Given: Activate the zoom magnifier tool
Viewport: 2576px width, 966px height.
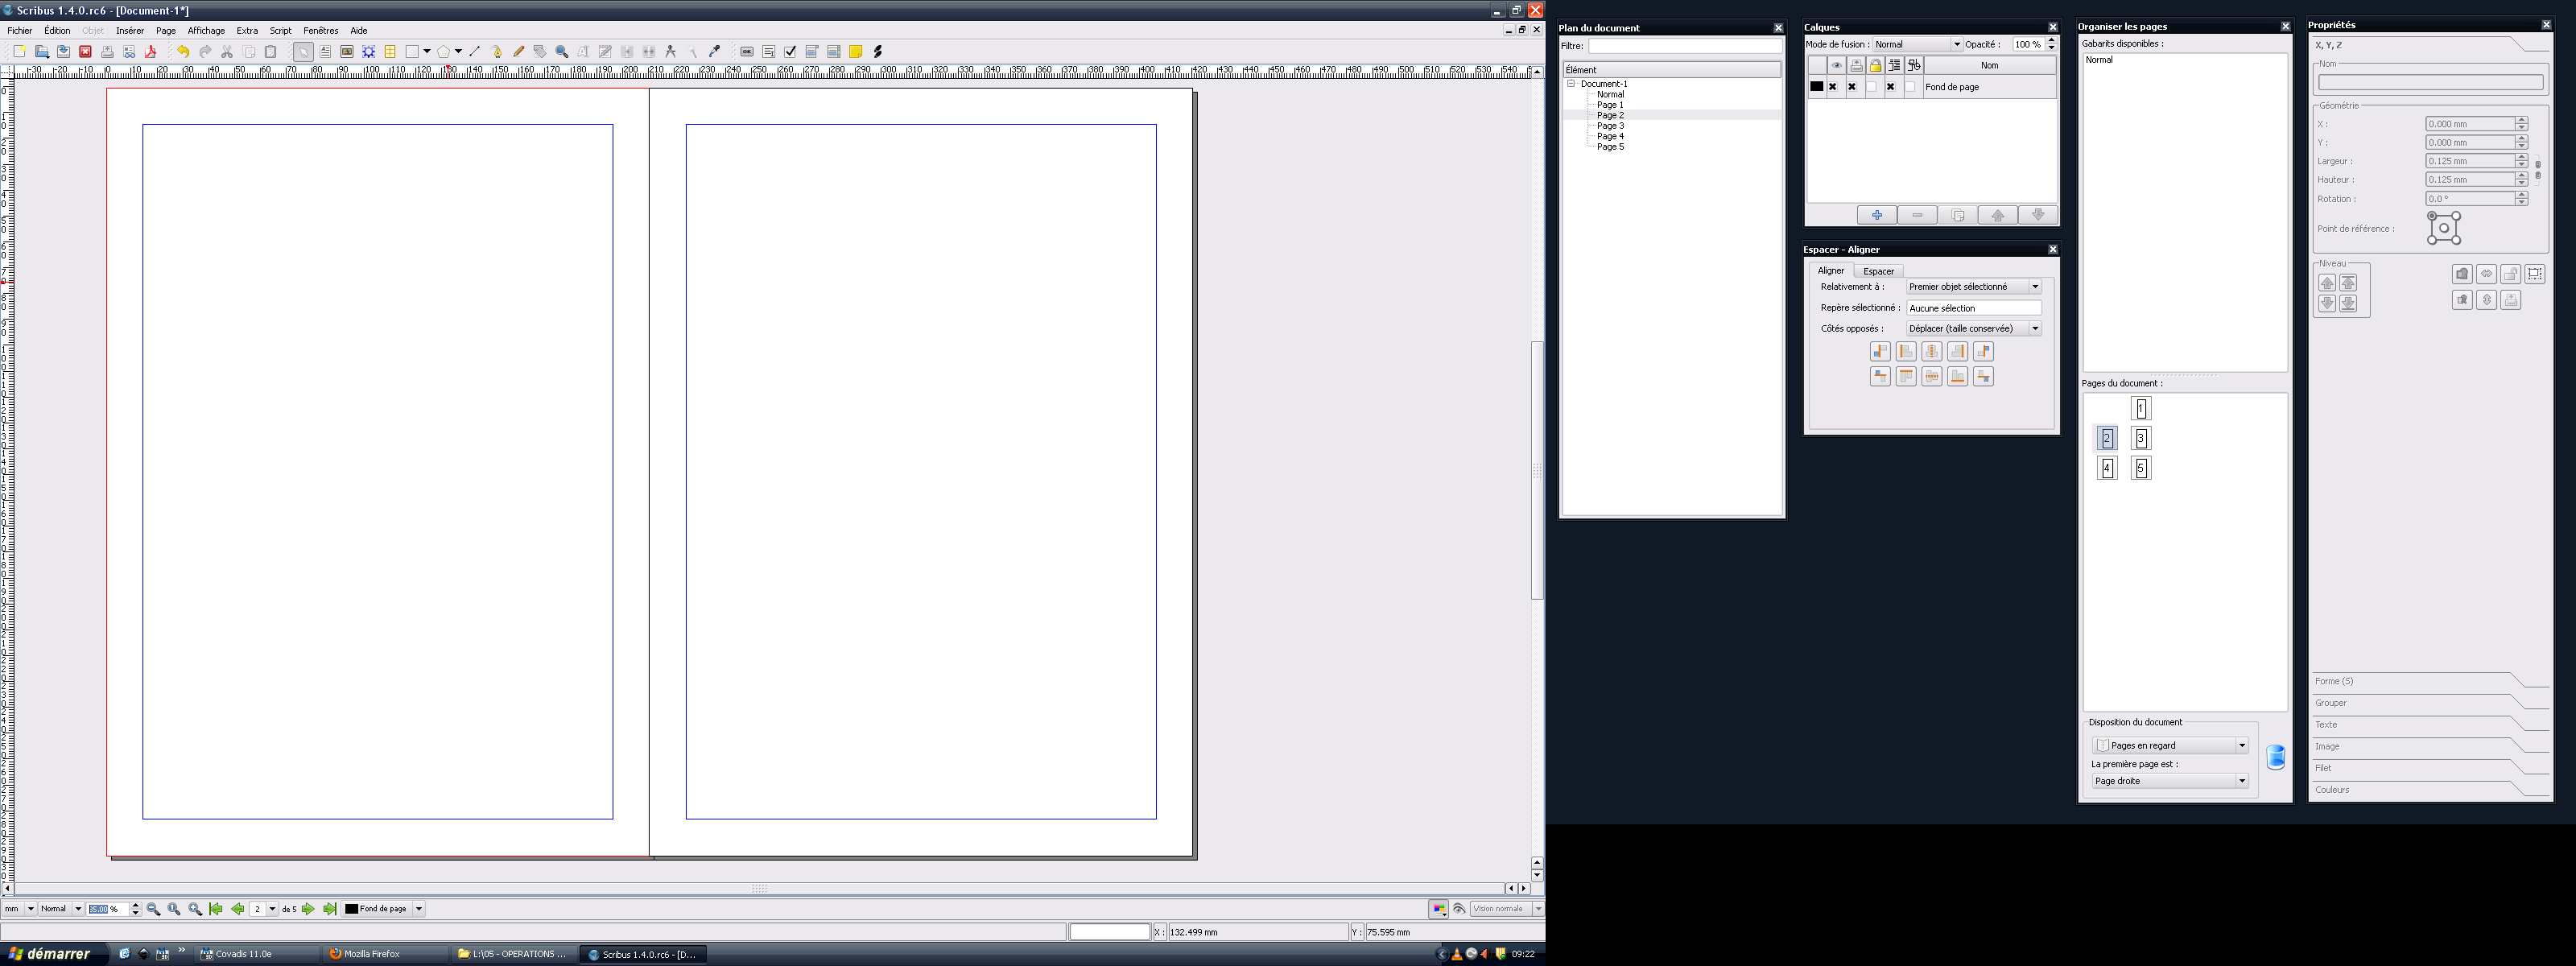Looking at the screenshot, I should [562, 52].
